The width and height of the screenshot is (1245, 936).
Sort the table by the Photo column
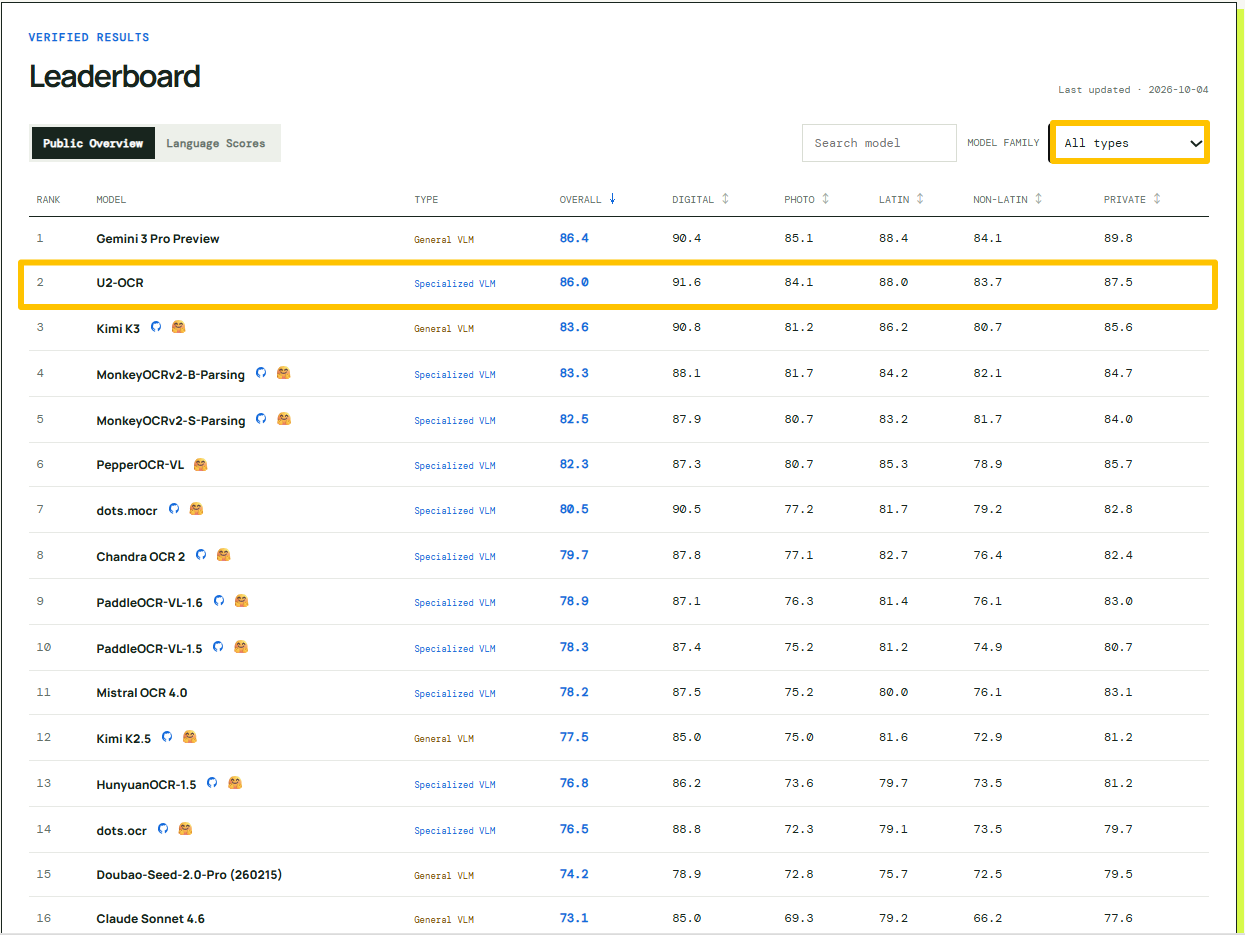coord(807,199)
